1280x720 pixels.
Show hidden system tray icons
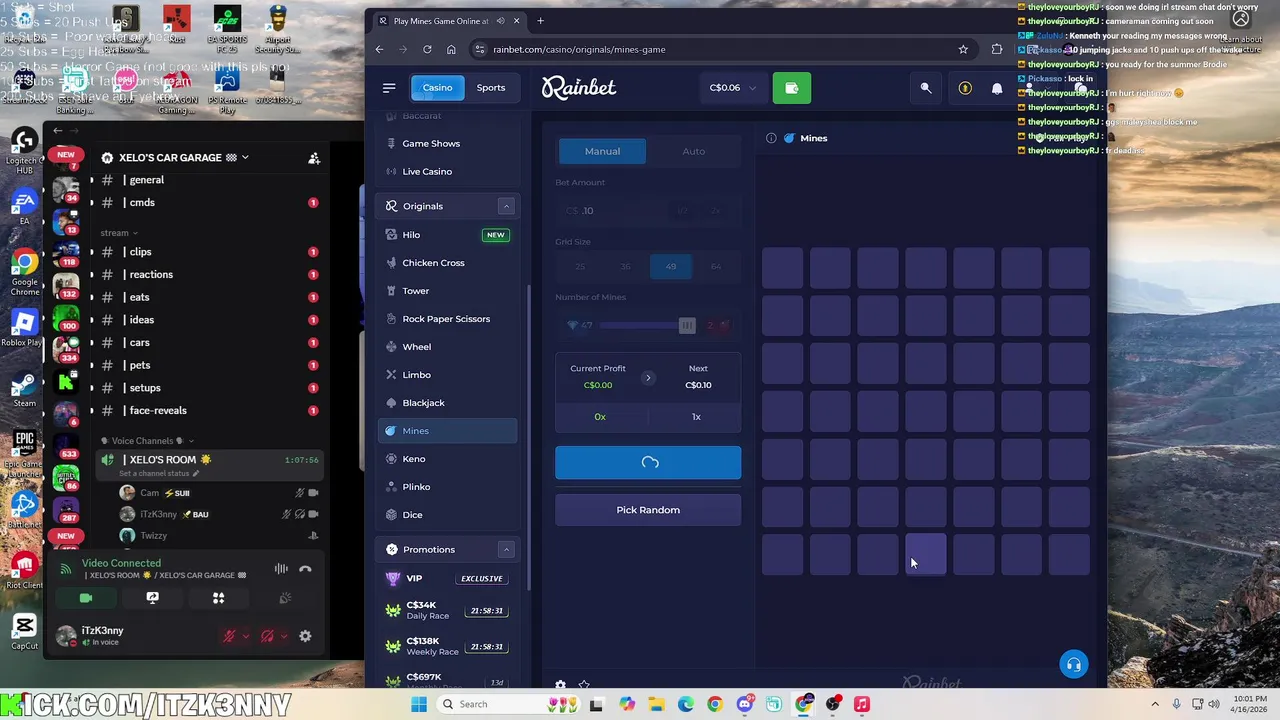(1155, 704)
